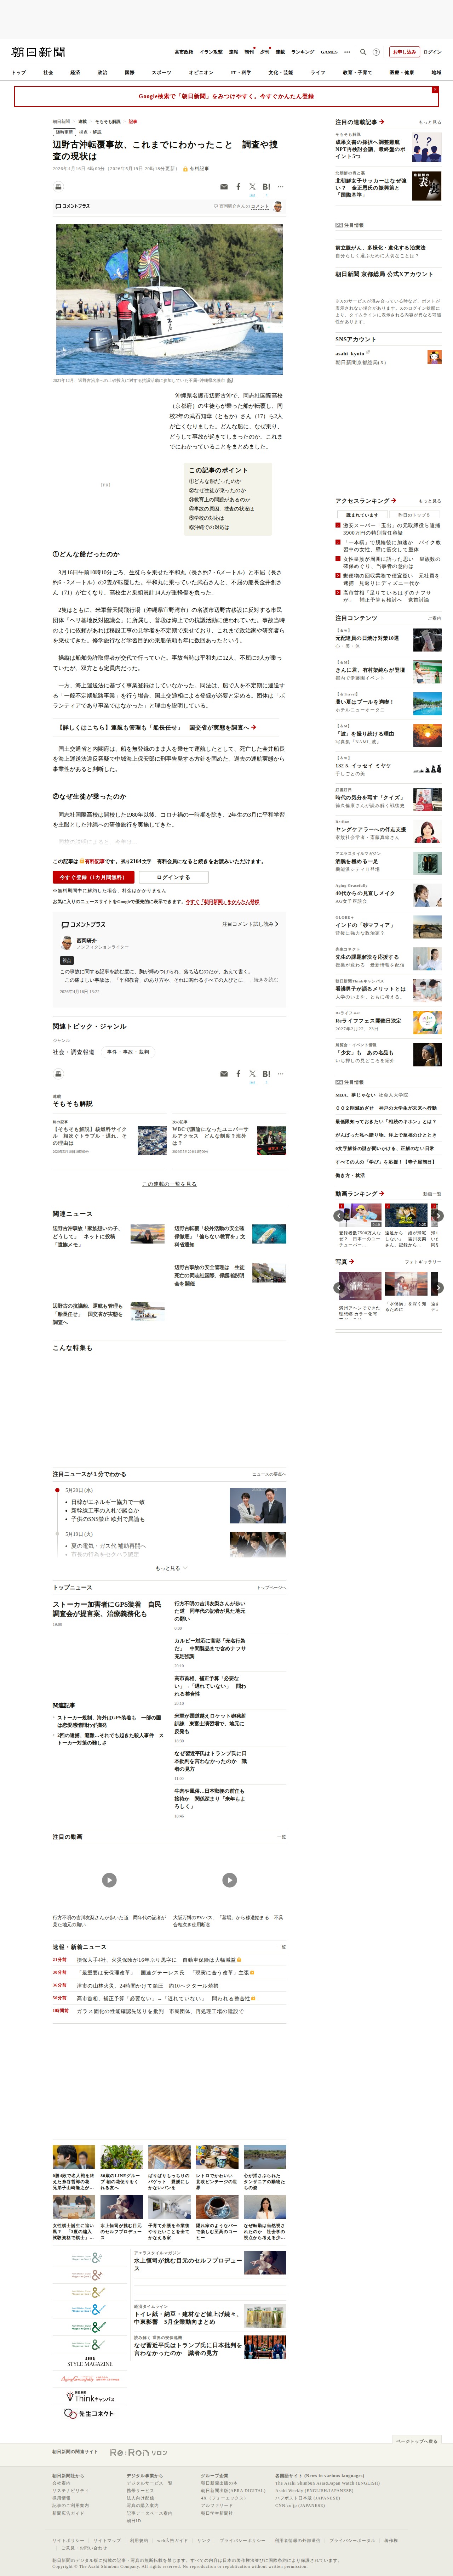This screenshot has width=453, height=2576.
Task: Click the 朝日新聞 logo
Action: (x=38, y=52)
